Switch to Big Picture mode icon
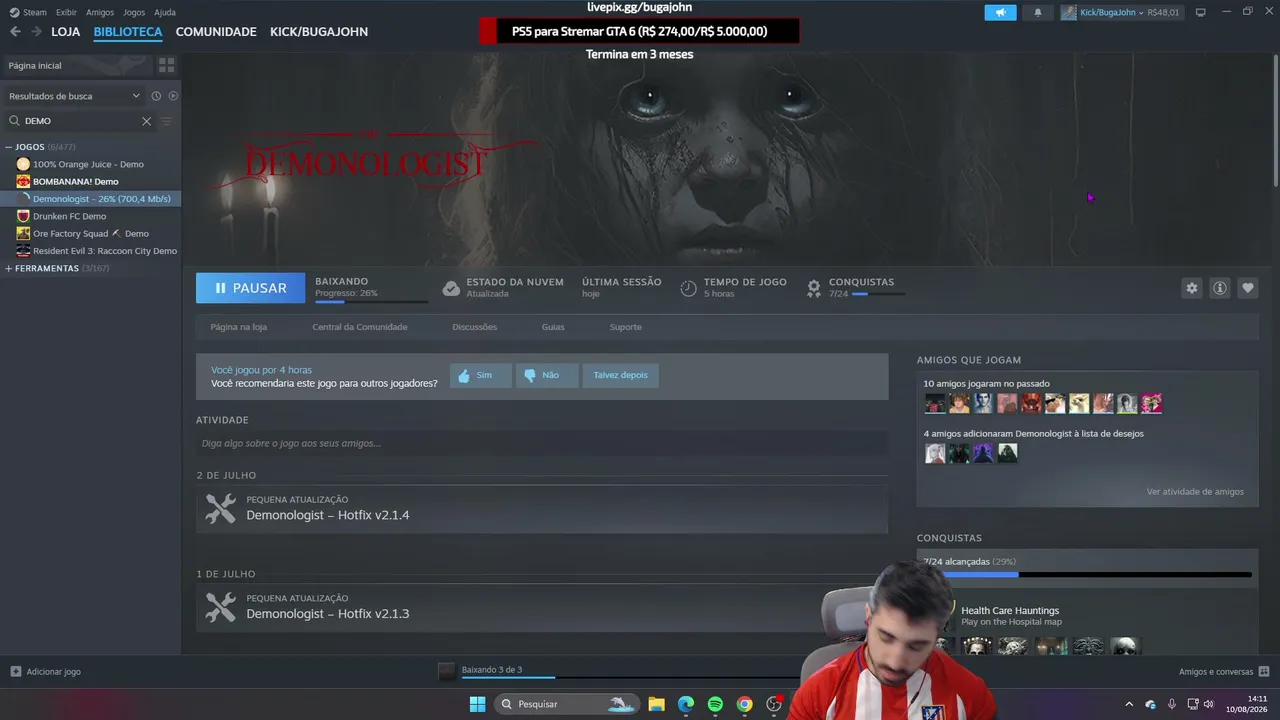Screen dimensions: 1280x720 1201,12
